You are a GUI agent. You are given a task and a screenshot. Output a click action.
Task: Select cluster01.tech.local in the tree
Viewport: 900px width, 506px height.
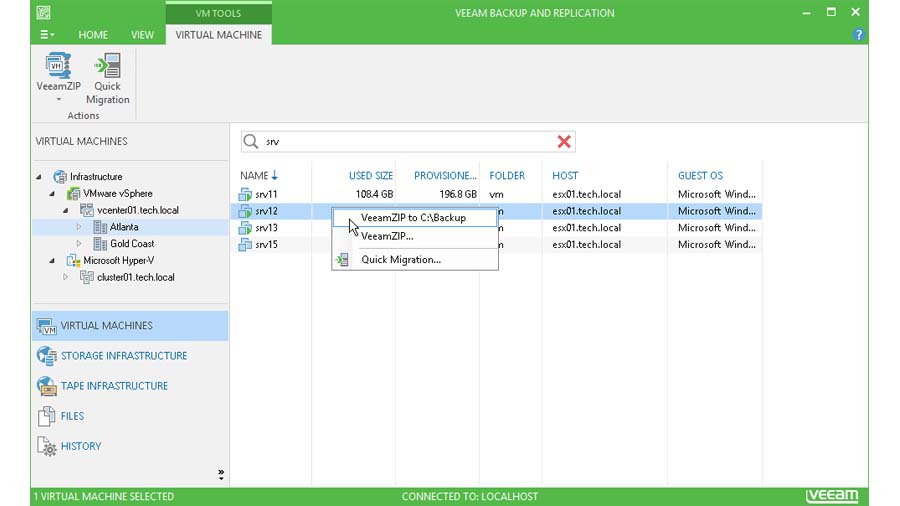(135, 277)
